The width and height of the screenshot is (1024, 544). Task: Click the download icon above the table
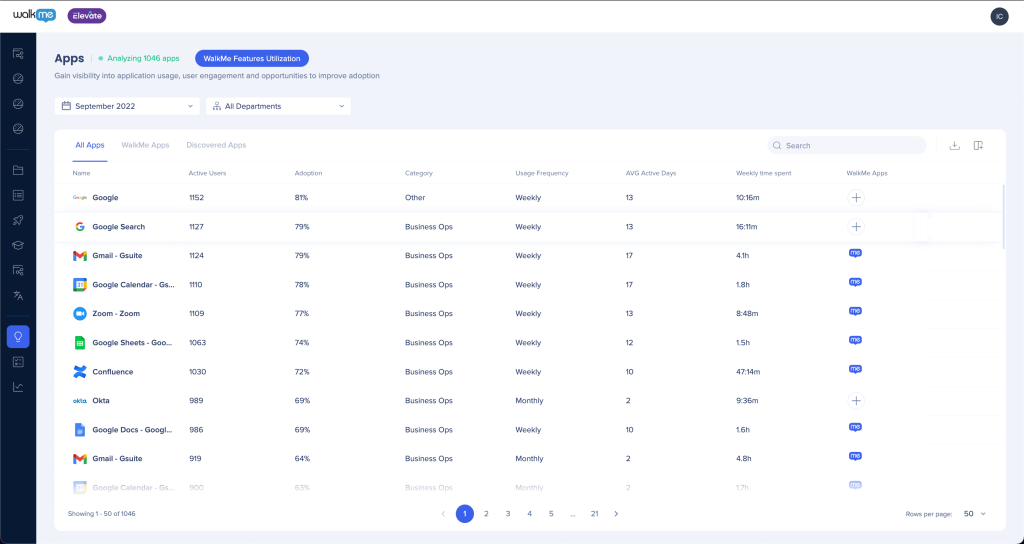click(954, 145)
